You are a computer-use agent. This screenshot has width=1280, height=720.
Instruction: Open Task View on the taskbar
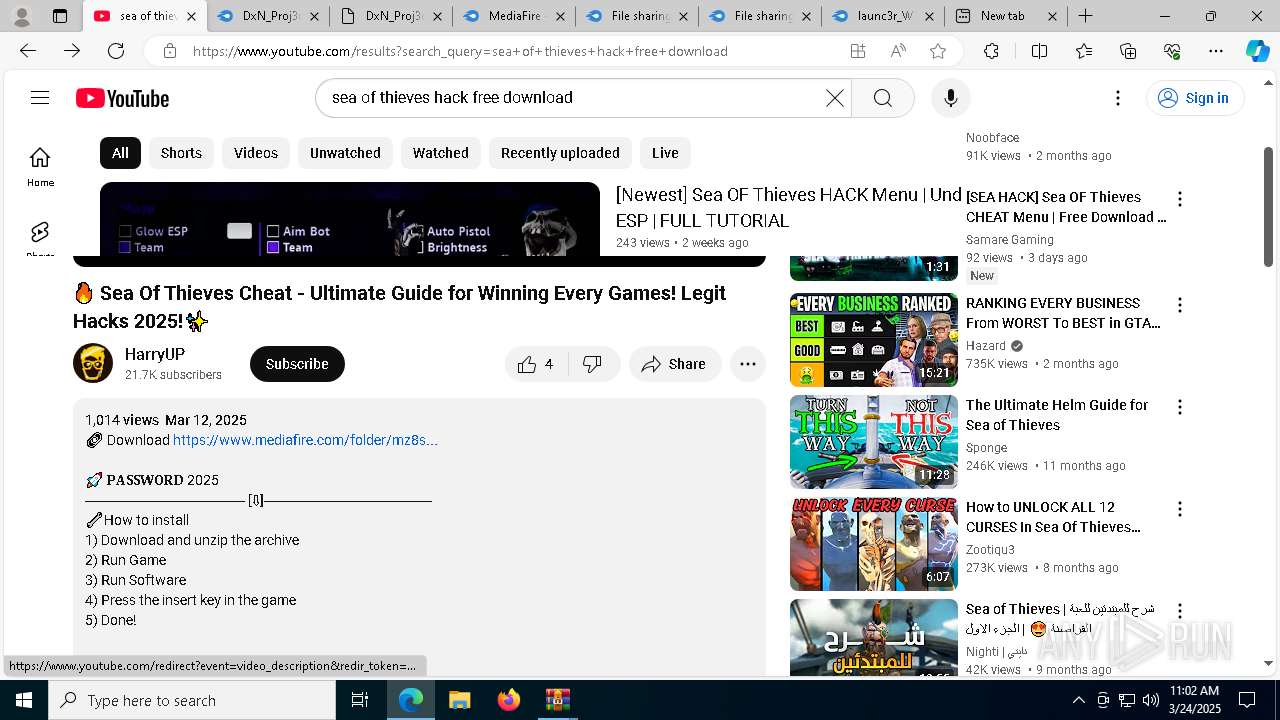(x=360, y=700)
